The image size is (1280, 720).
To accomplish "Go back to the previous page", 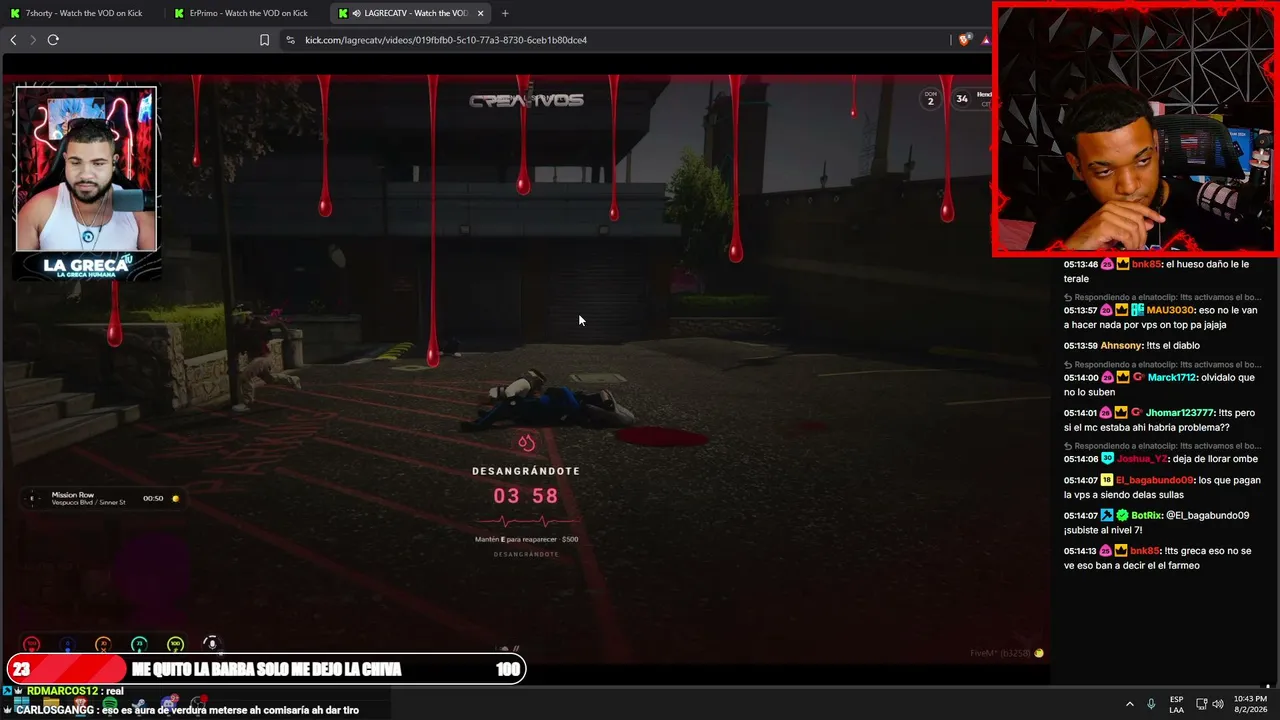I will [13, 40].
